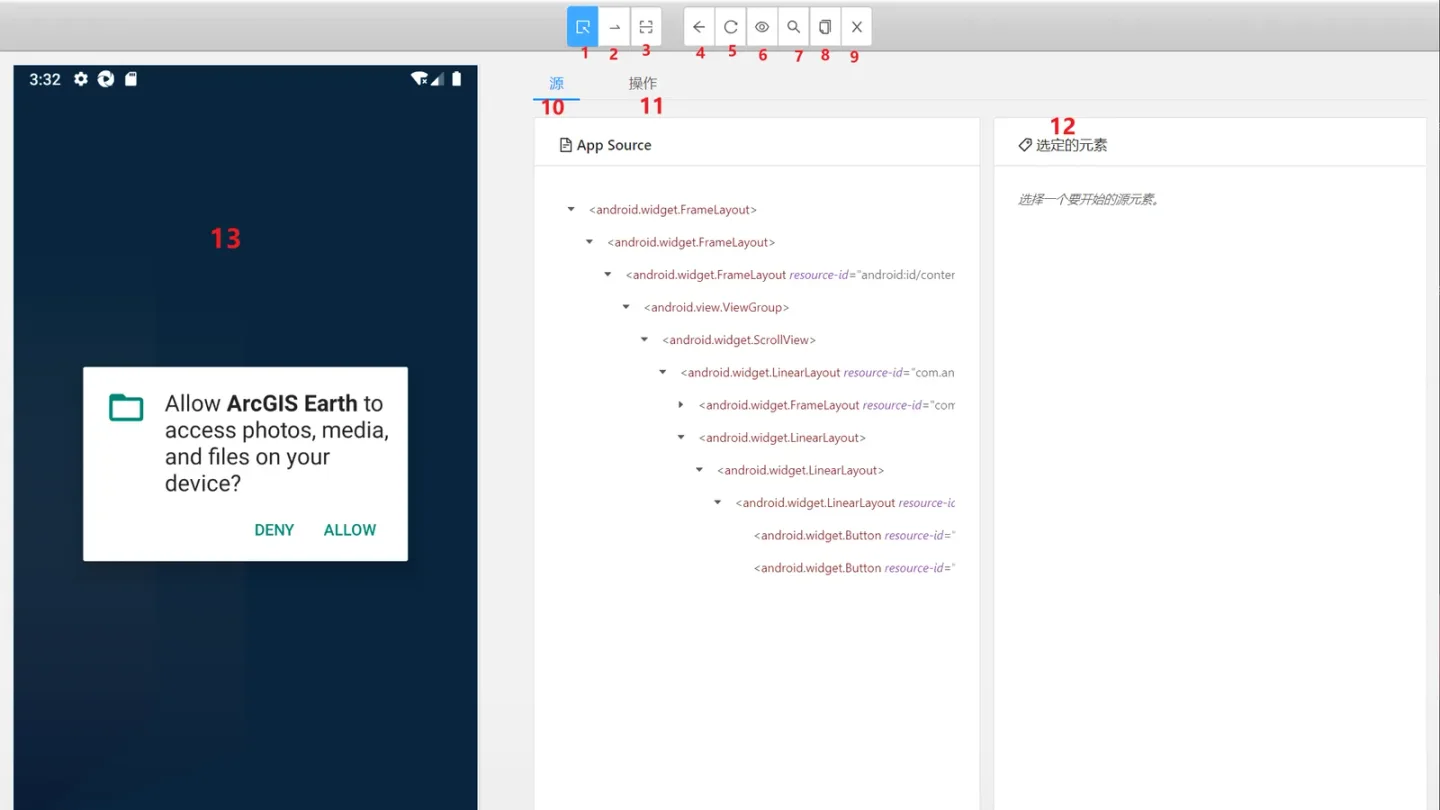This screenshot has width=1440, height=810.
Task: Click the 选定的元素 panel heading
Action: 1063,145
